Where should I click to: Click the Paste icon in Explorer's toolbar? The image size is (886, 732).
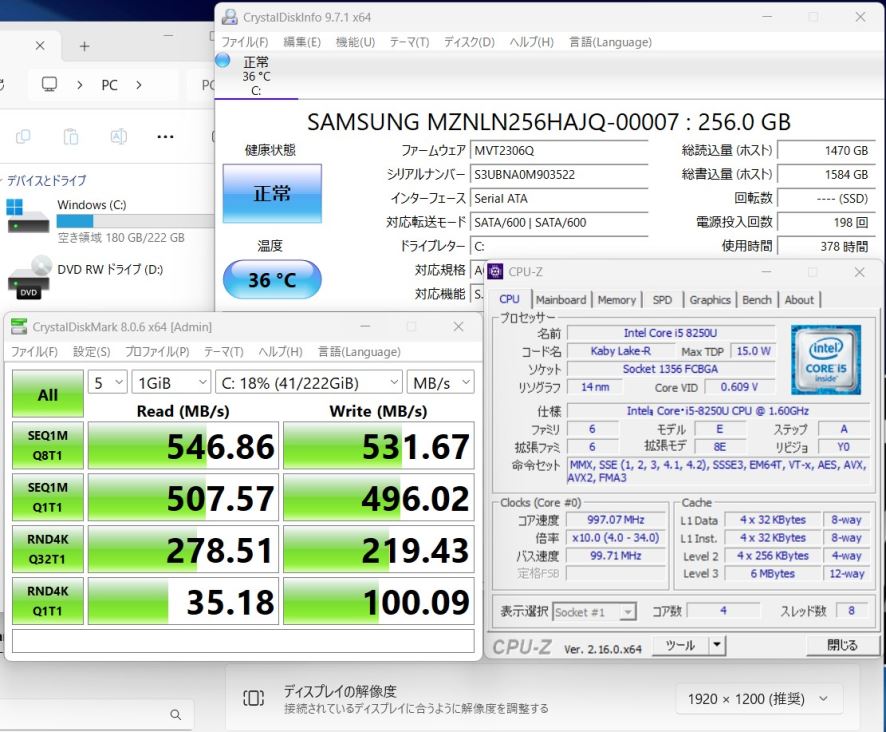pyautogui.click(x=71, y=136)
